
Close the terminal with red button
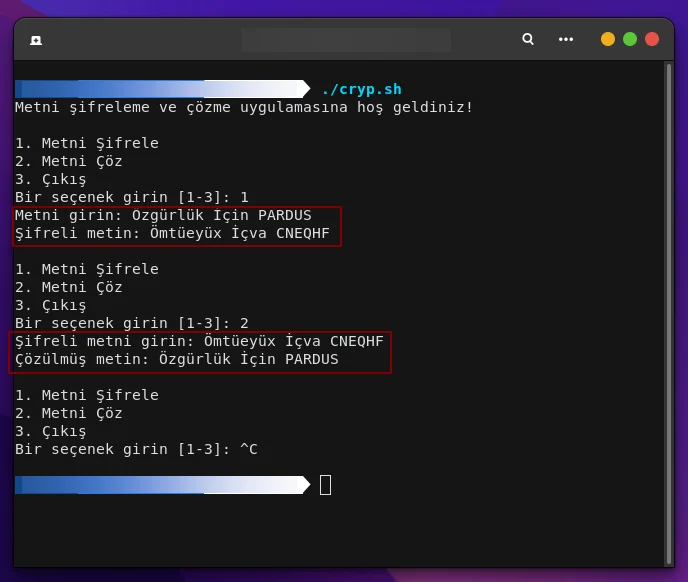click(x=652, y=39)
